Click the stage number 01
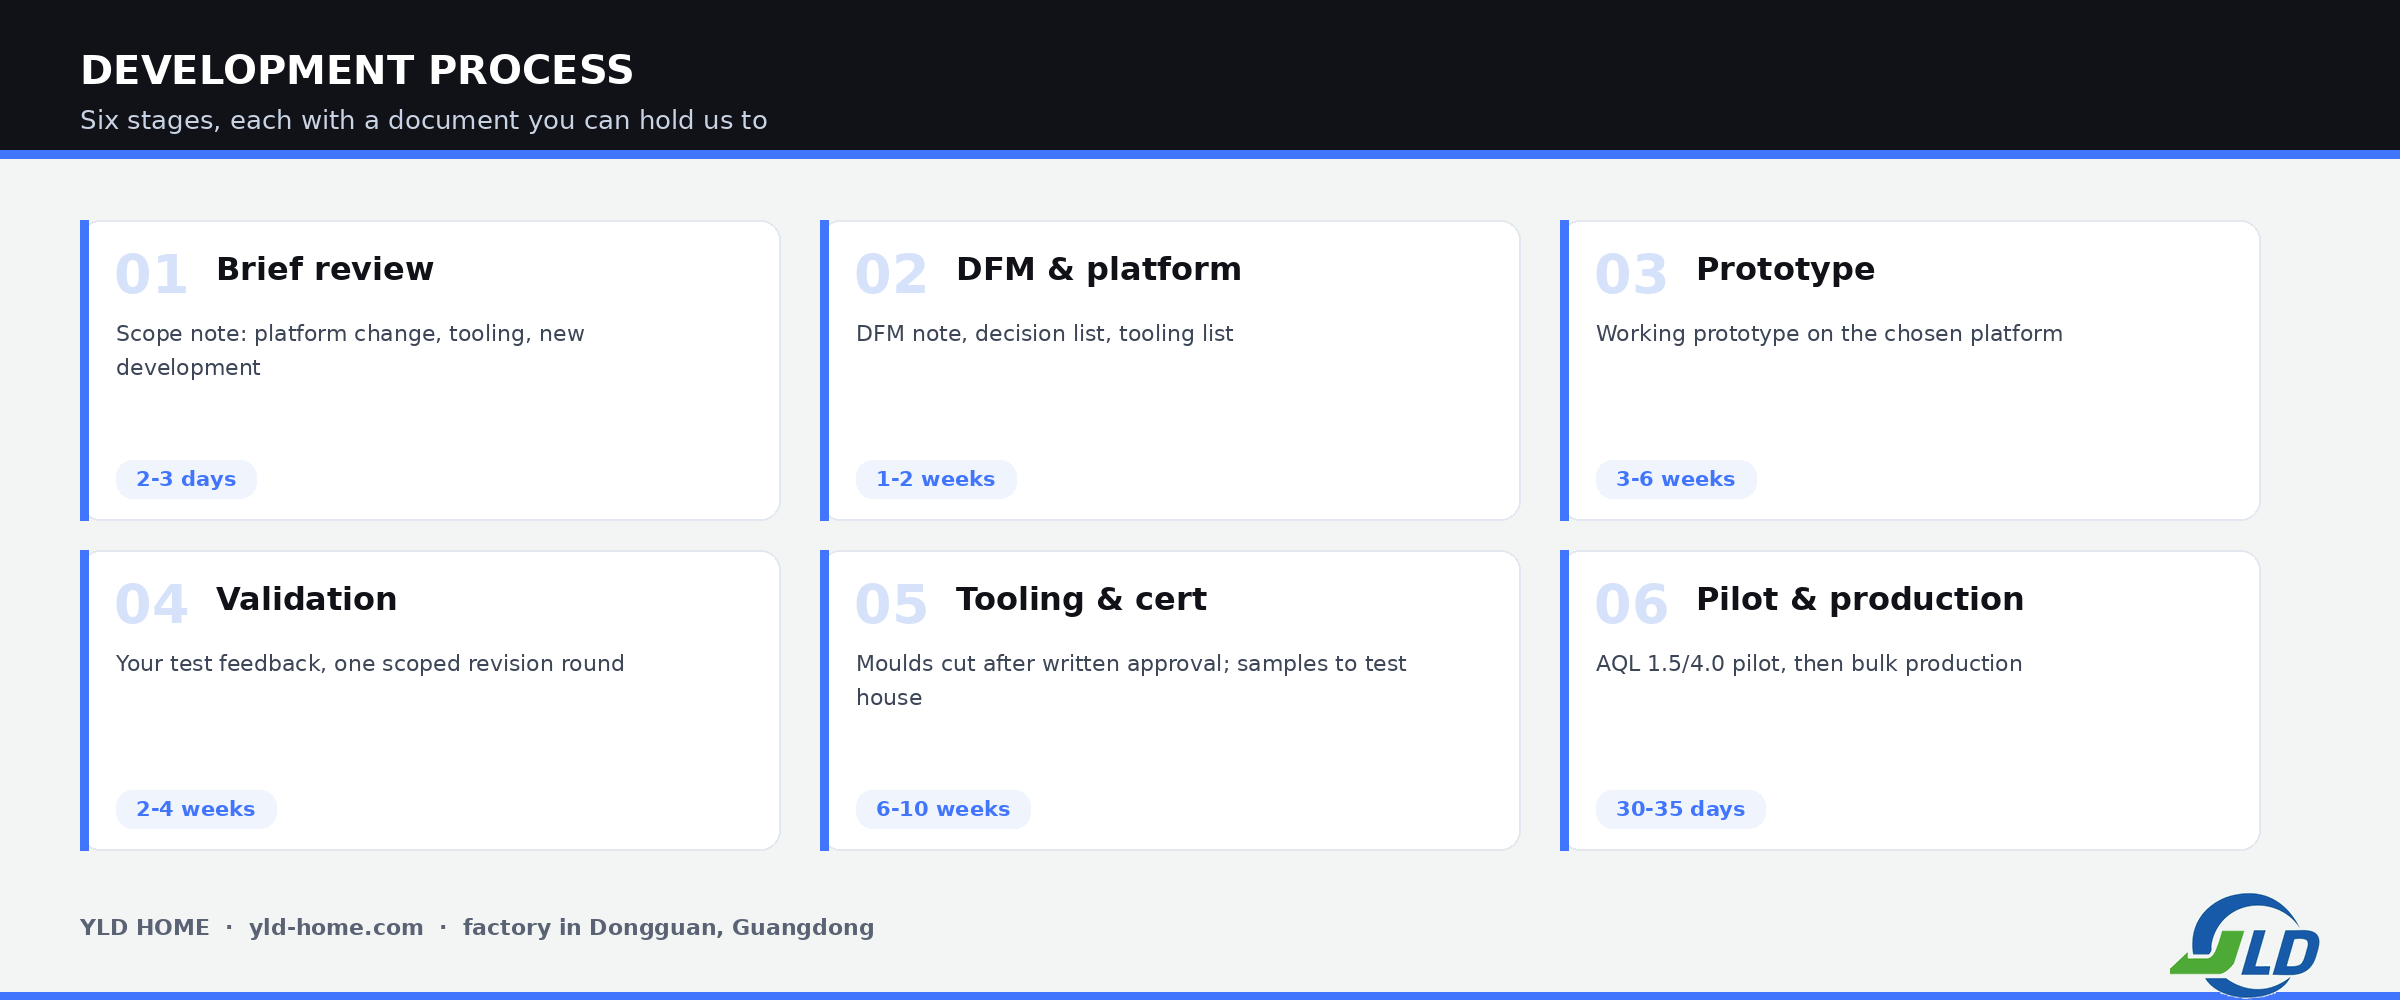This screenshot has width=2400, height=1000. pyautogui.click(x=151, y=274)
